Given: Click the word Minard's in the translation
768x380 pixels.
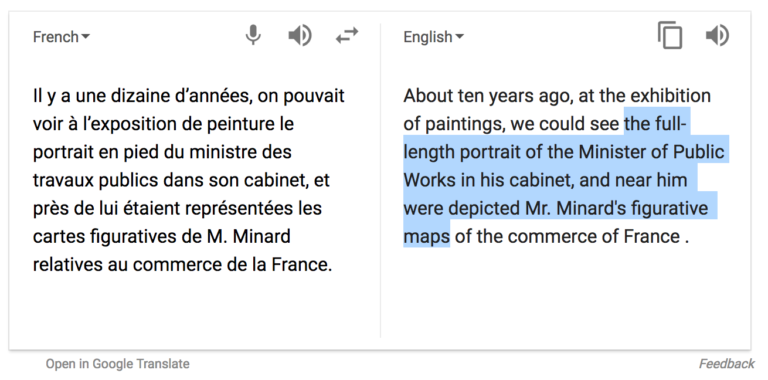Looking at the screenshot, I should (x=591, y=208).
